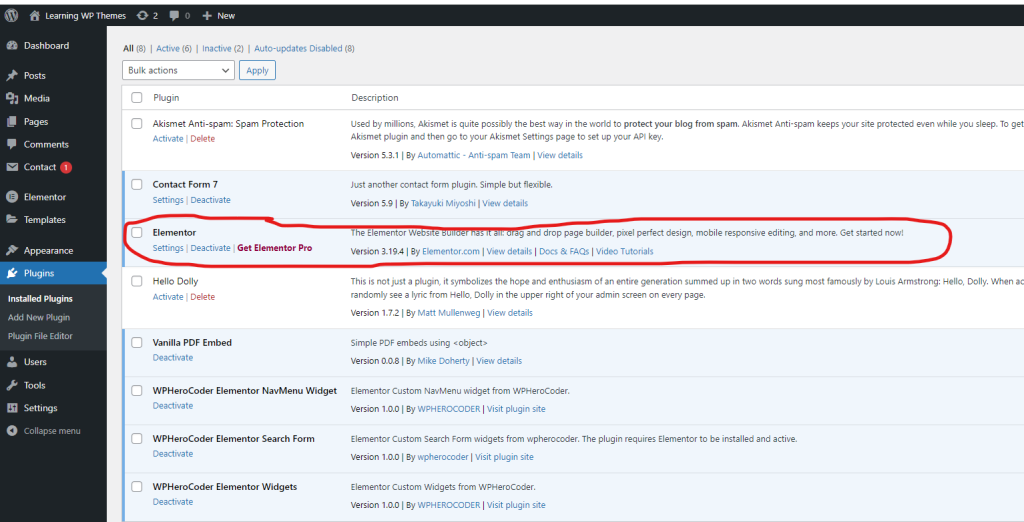The height and width of the screenshot is (522, 1024).
Task: Open Elementor plugin Settings link
Action: 168,248
